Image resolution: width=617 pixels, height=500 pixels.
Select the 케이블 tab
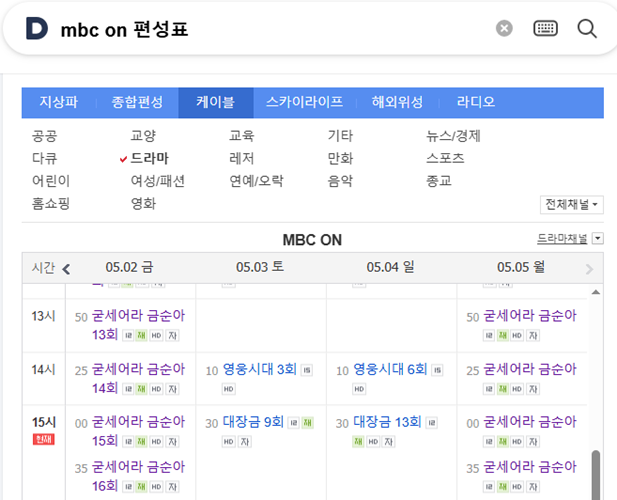click(216, 102)
